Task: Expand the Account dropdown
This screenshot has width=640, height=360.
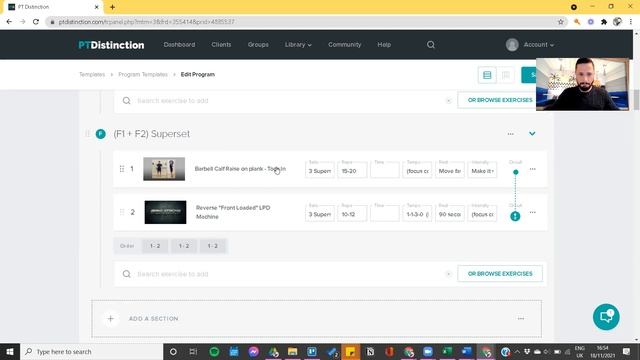Action: coord(538,45)
